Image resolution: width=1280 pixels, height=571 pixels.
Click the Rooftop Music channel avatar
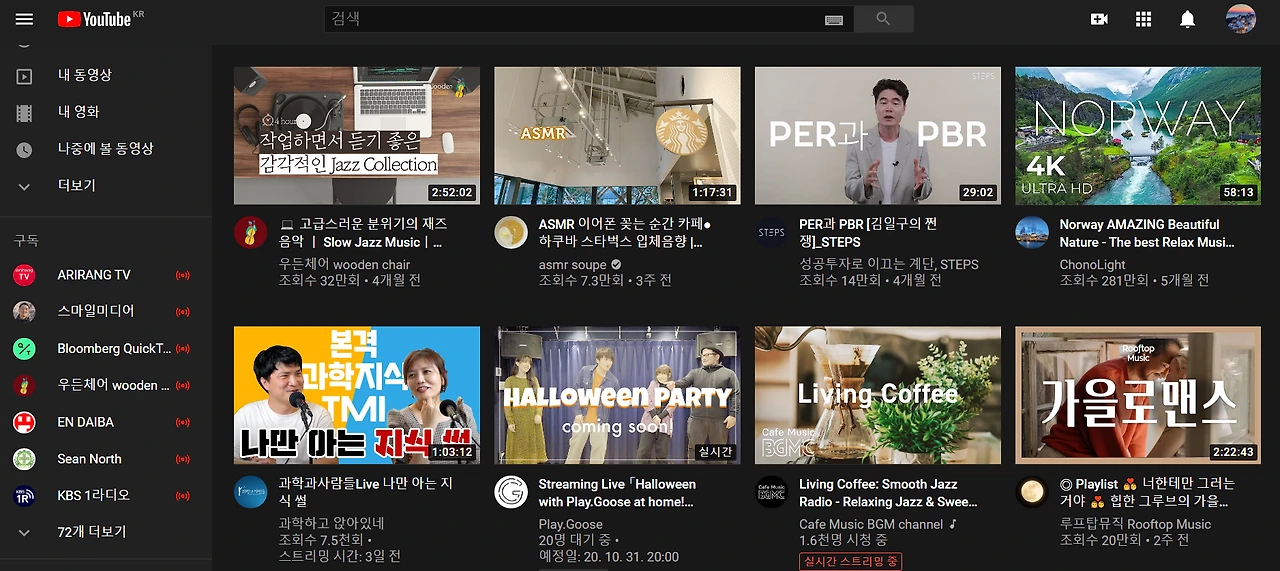1031,492
